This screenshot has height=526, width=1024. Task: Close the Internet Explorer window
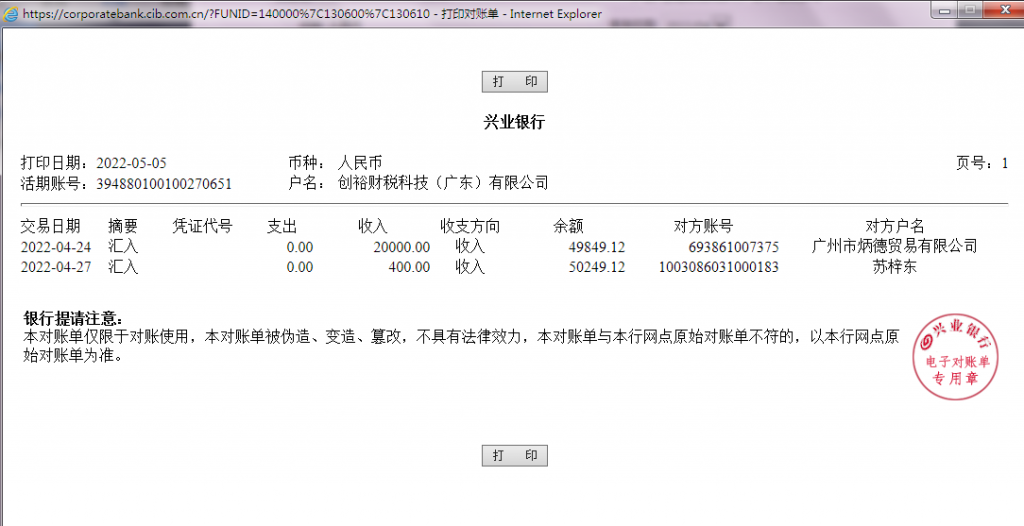coord(1002,10)
